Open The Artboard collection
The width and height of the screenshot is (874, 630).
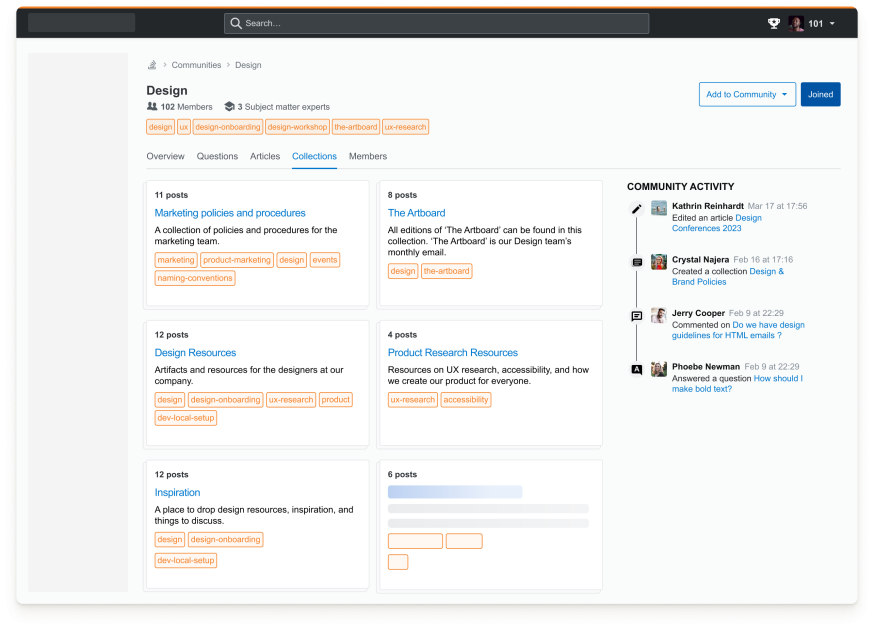(x=416, y=213)
